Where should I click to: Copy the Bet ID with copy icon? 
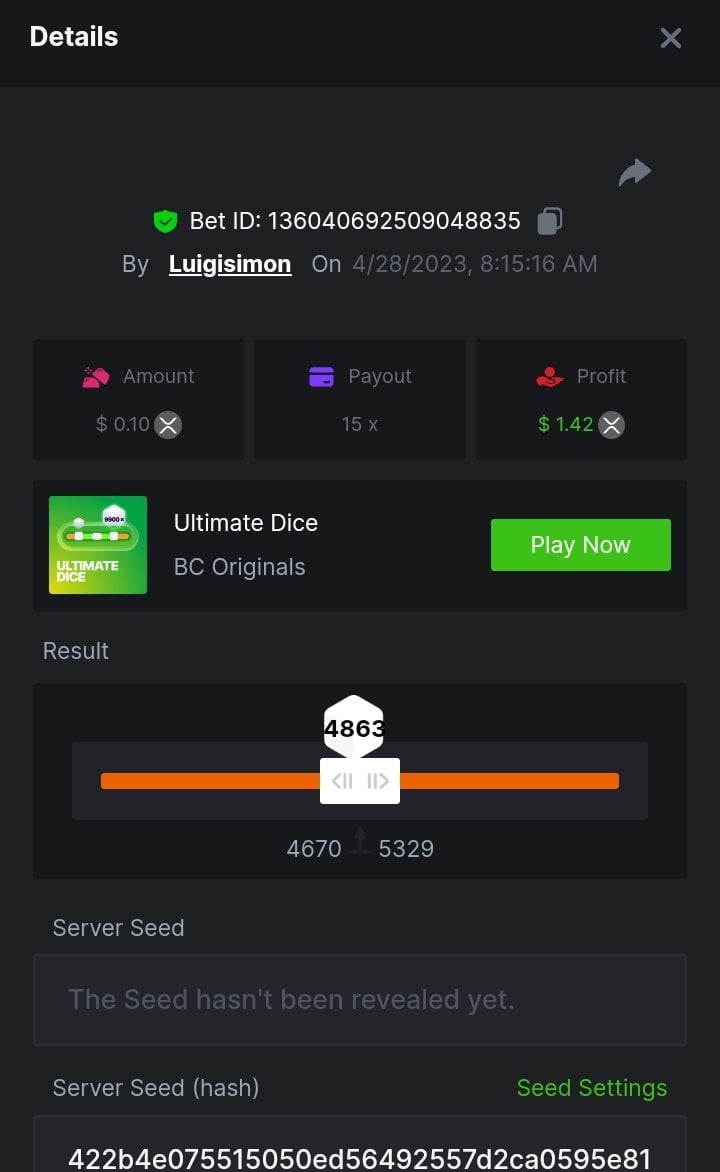pos(549,221)
